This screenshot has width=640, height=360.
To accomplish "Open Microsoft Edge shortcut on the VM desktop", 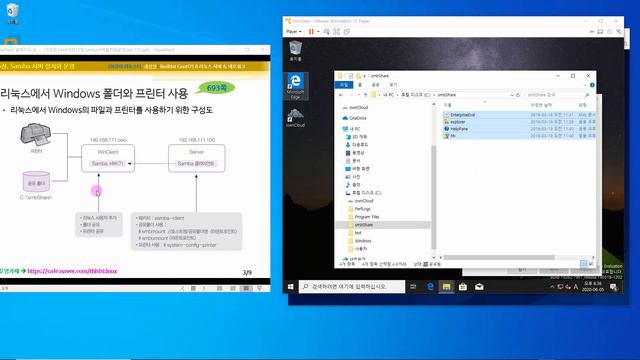I will (296, 86).
